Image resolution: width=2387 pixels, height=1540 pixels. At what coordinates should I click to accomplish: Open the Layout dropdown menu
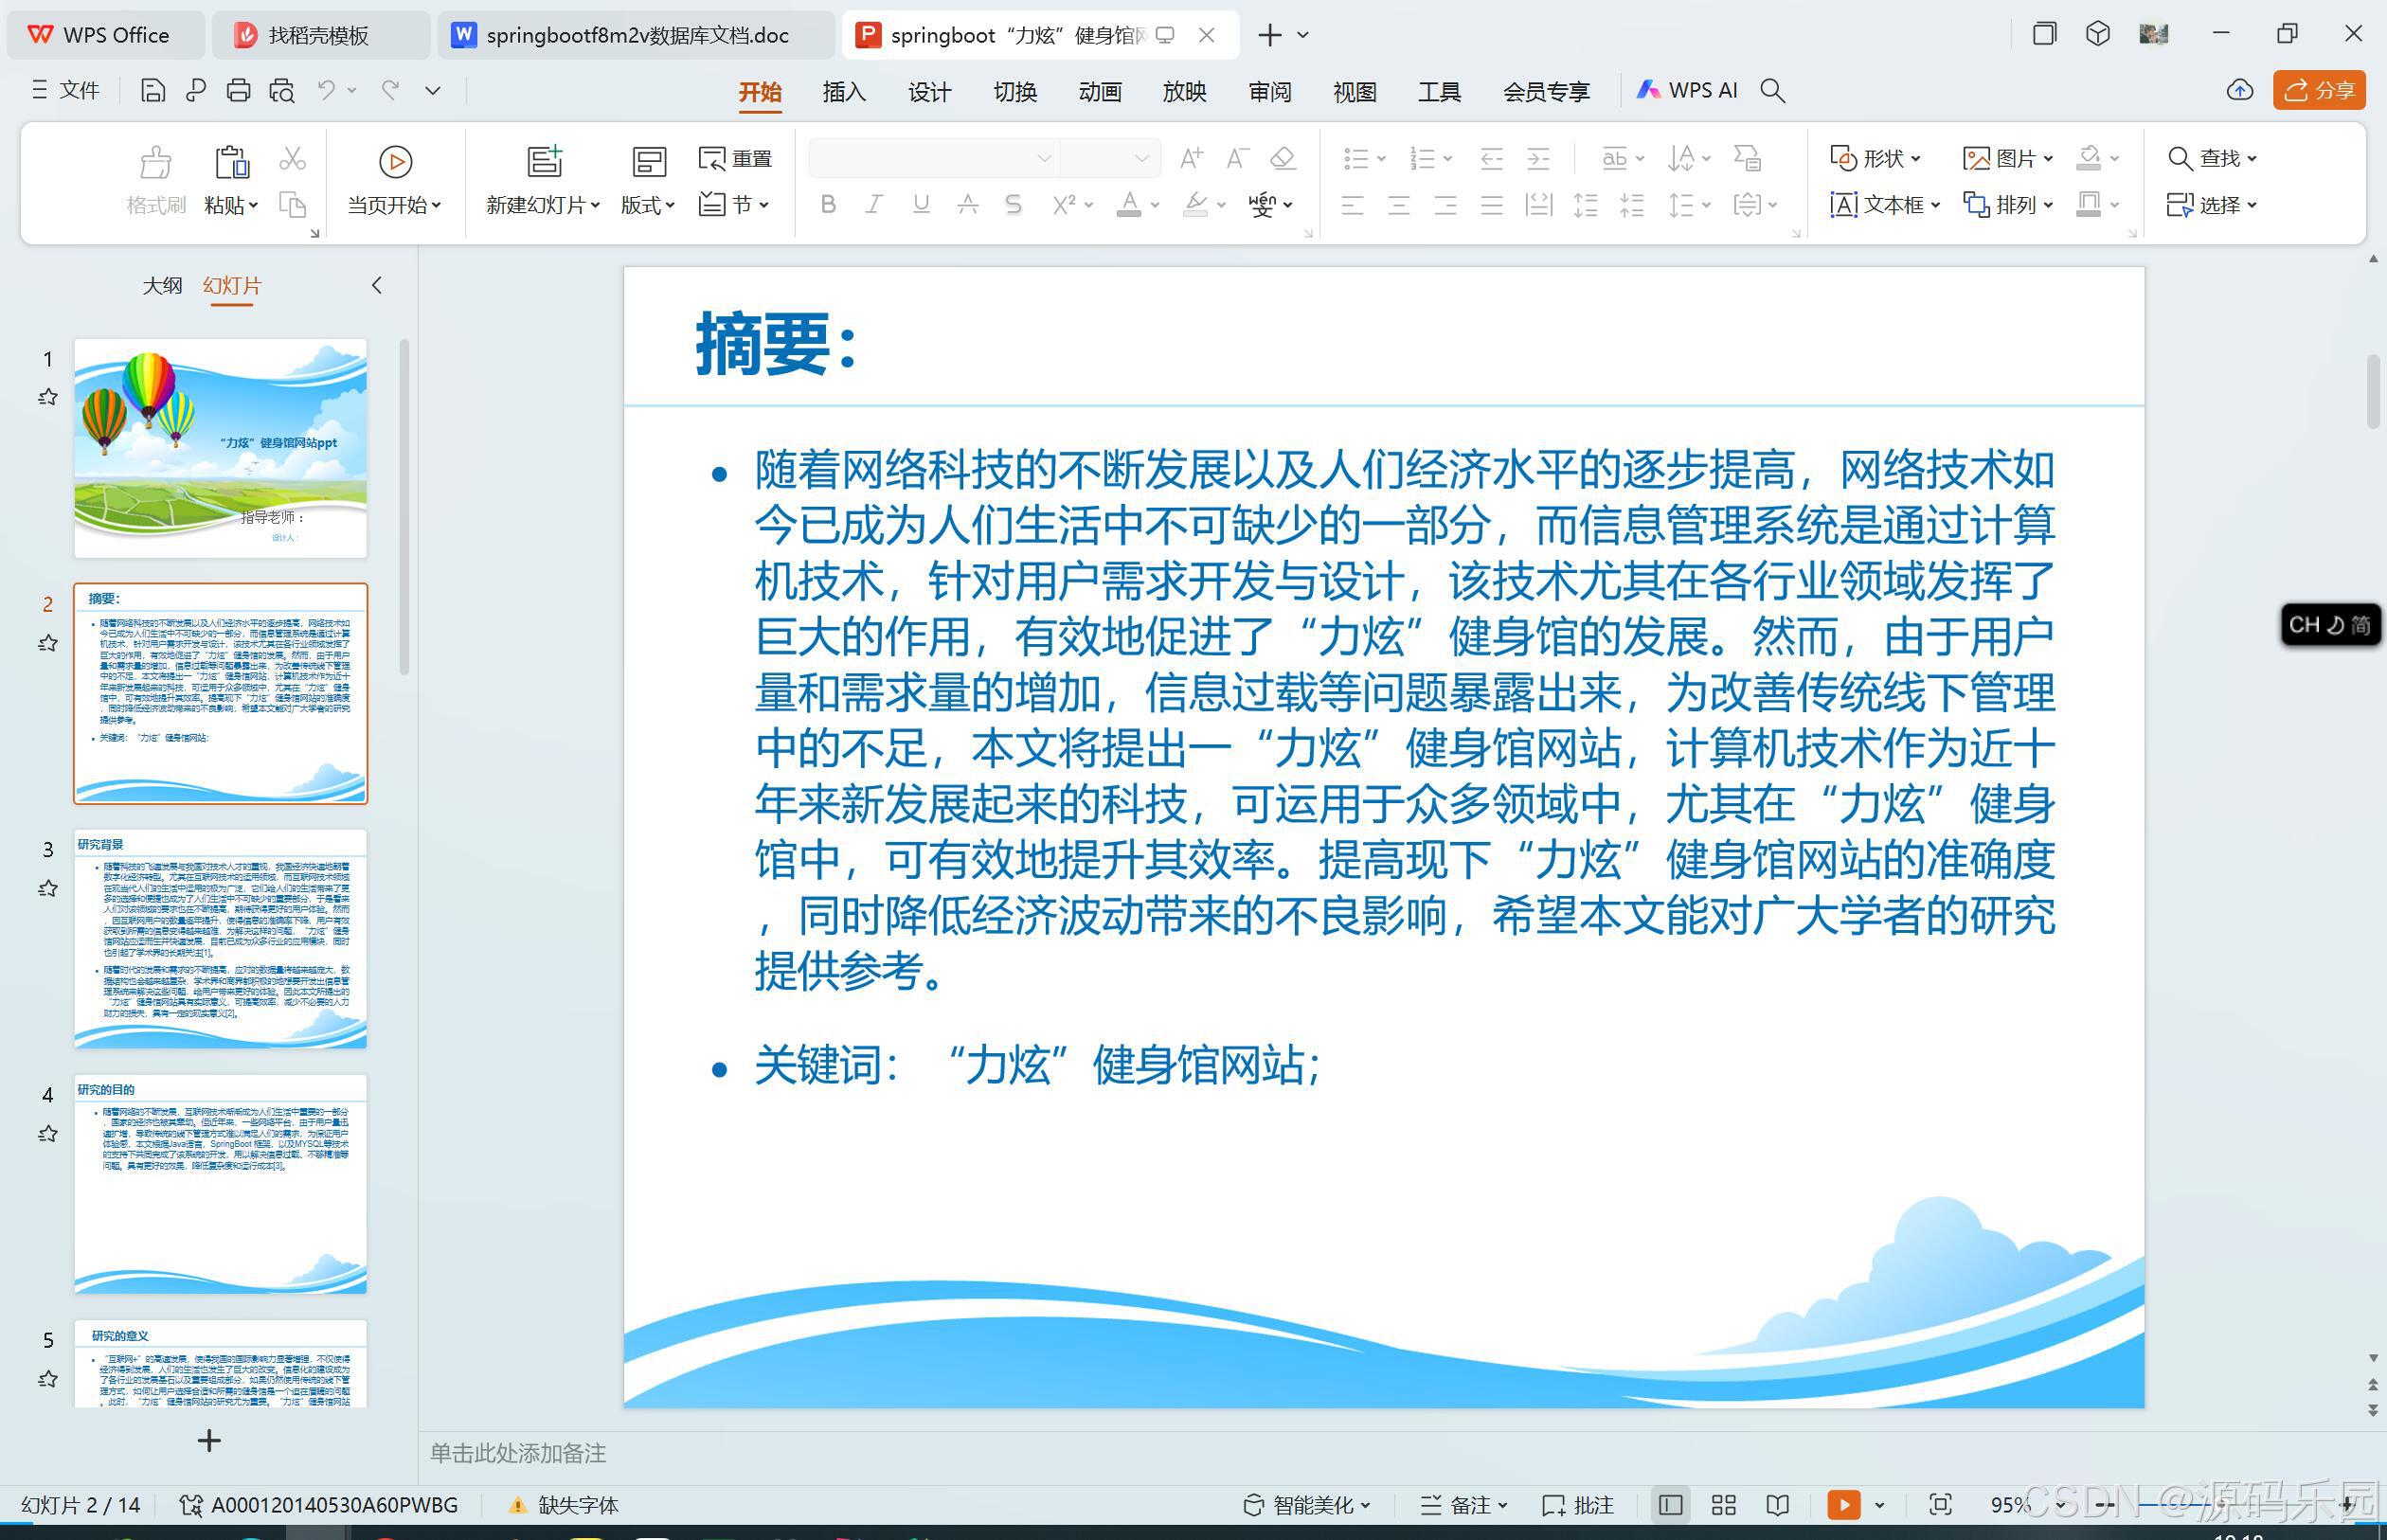tap(648, 205)
